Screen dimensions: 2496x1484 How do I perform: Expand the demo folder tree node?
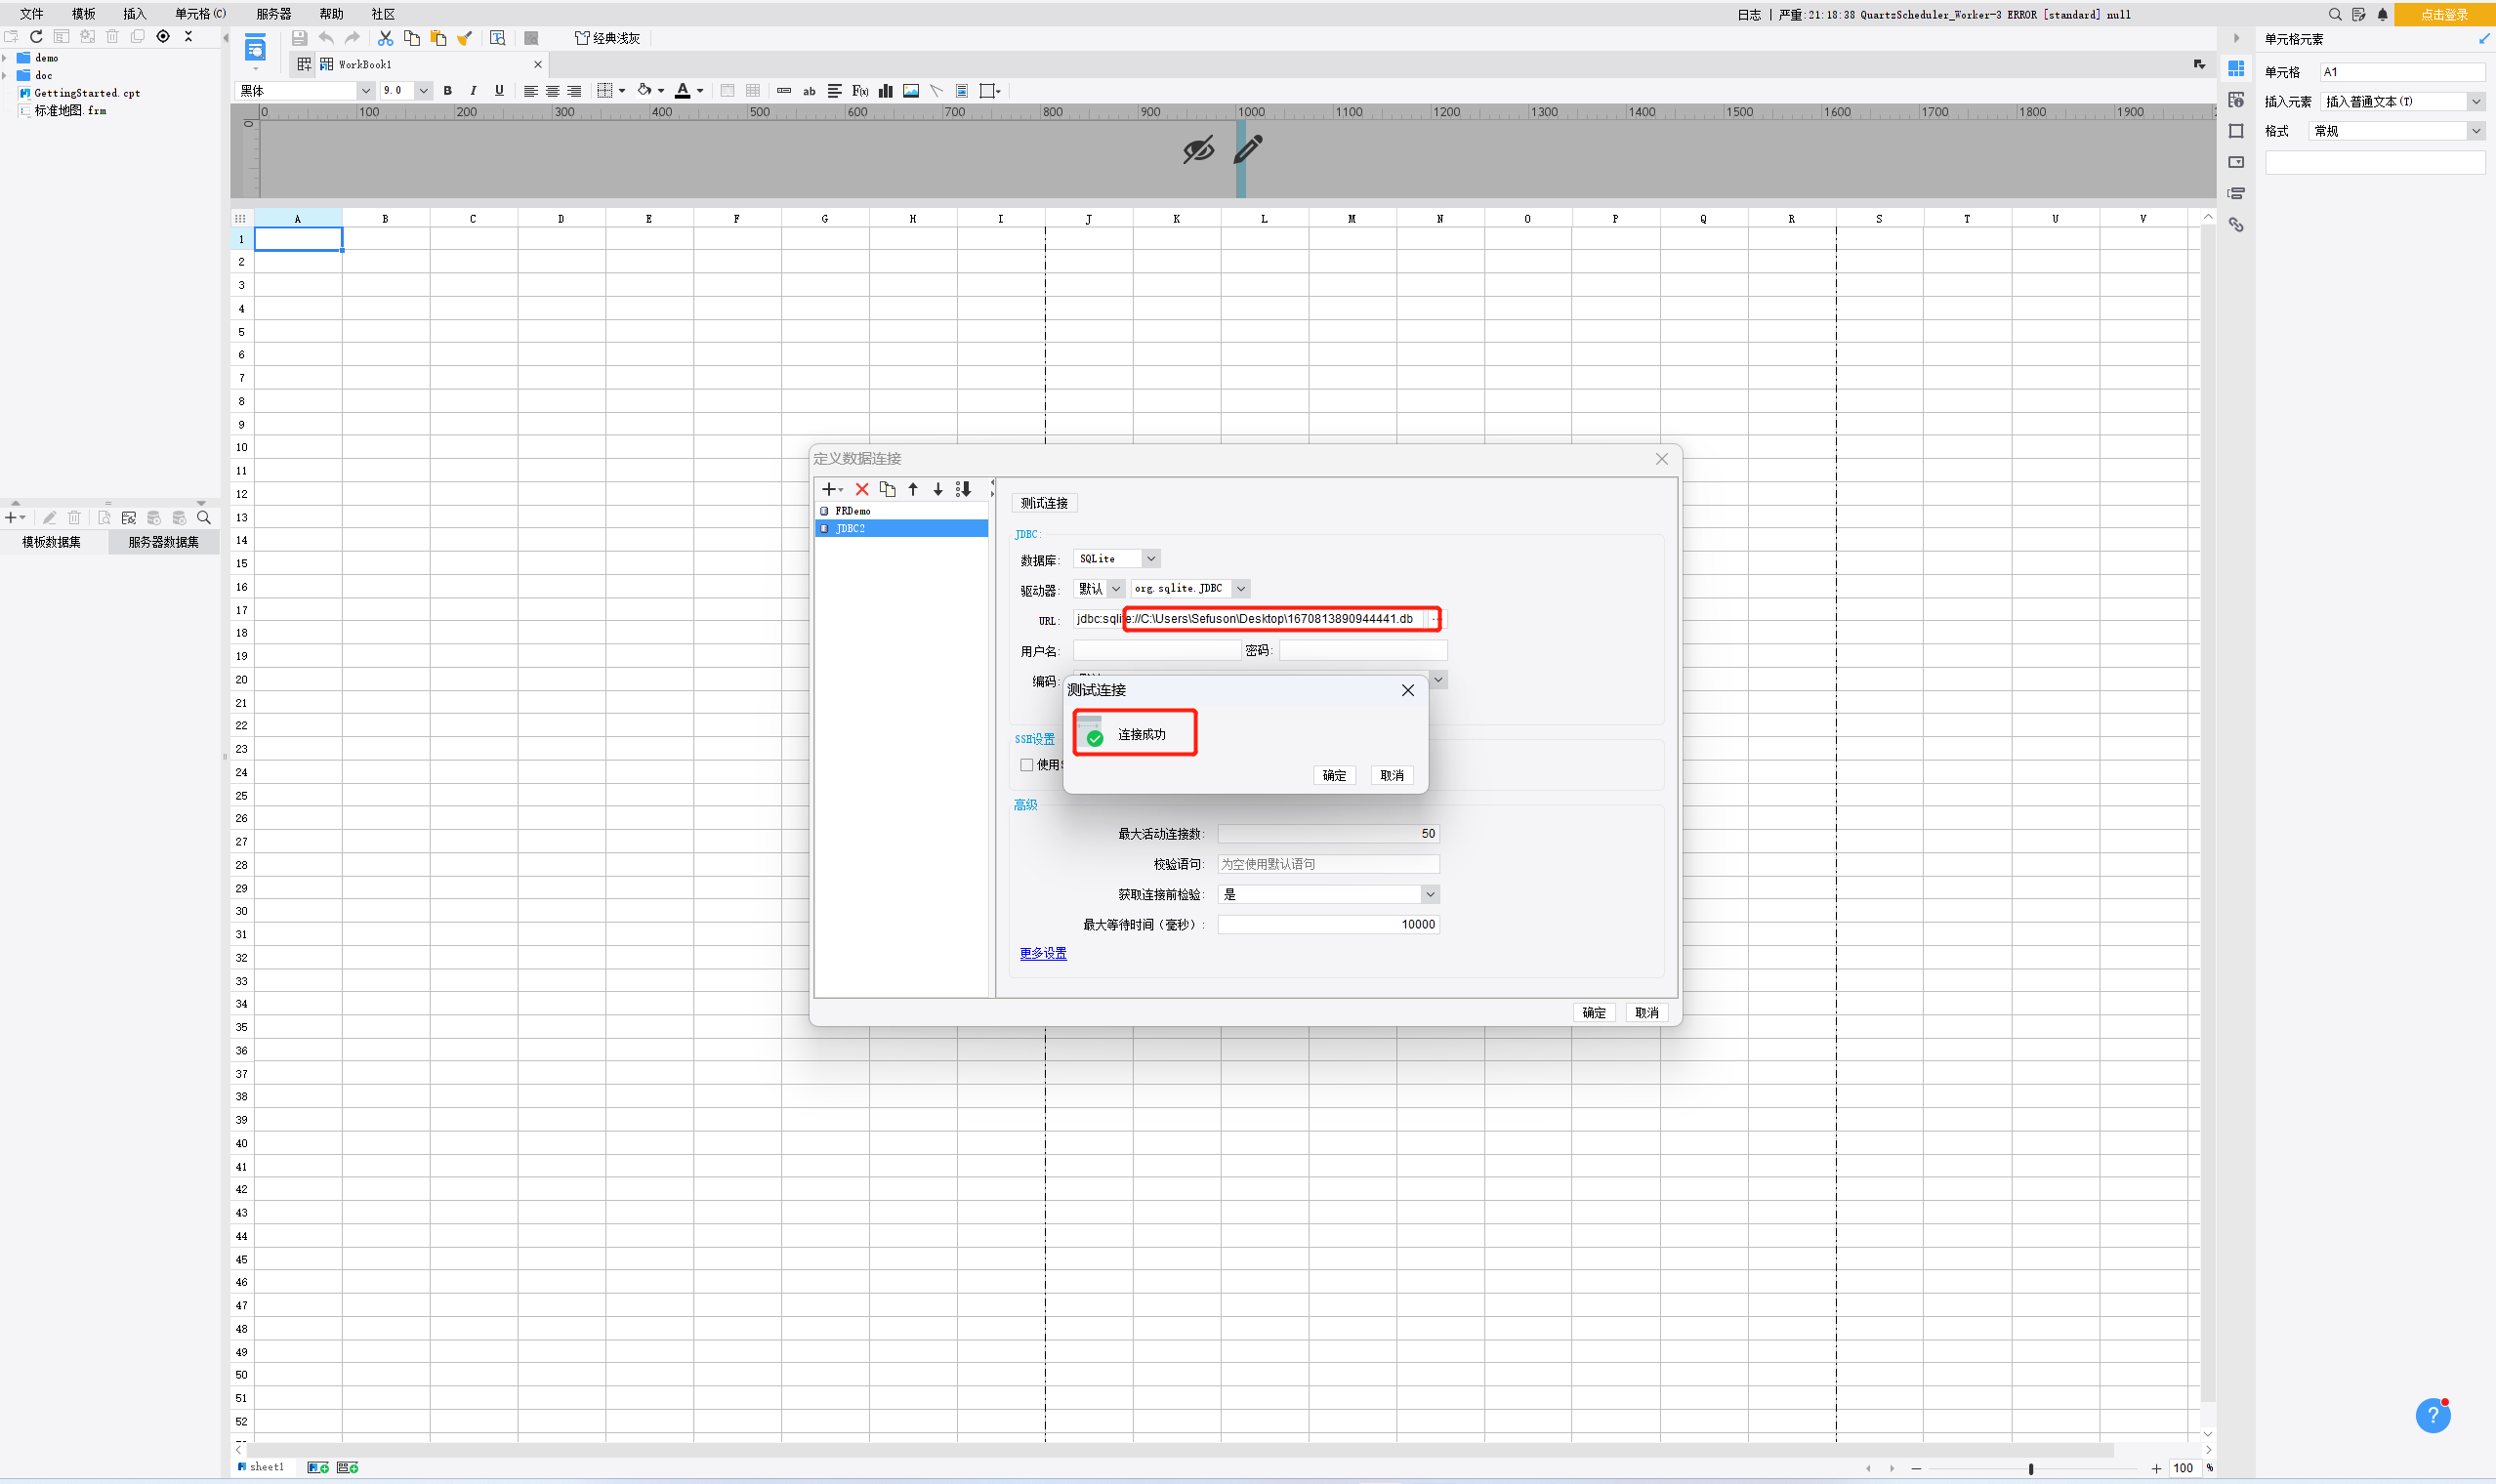coord(6,58)
